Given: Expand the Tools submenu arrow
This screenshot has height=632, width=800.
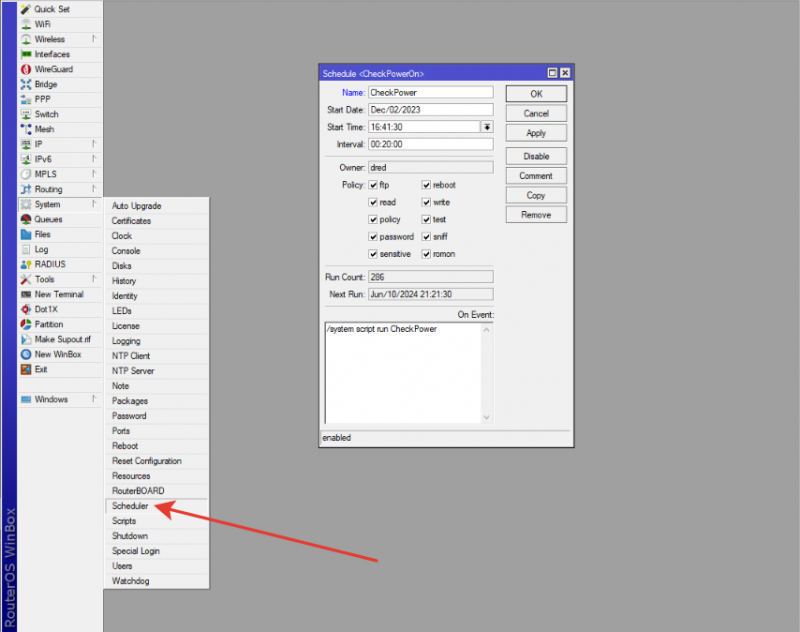Looking at the screenshot, I should [94, 279].
